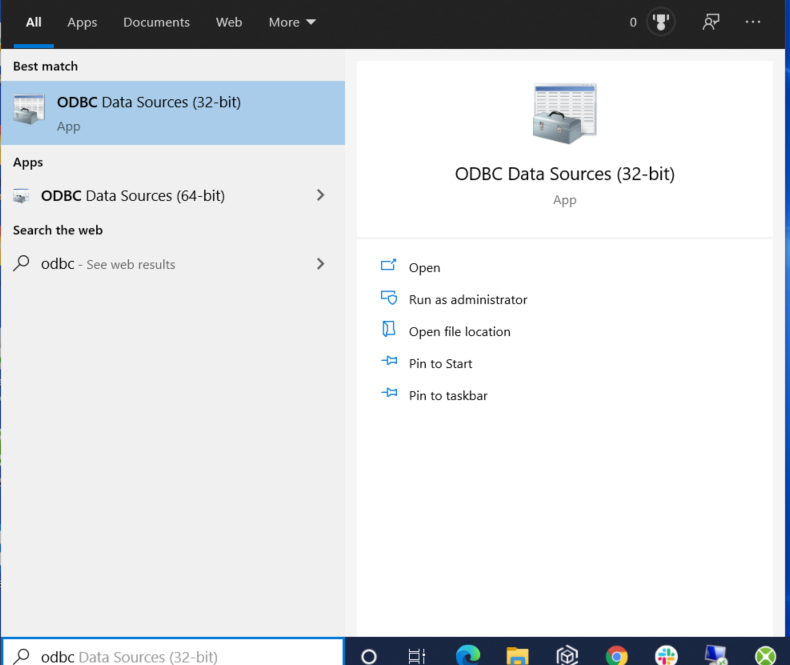Switch to the Documents tab

click(156, 22)
